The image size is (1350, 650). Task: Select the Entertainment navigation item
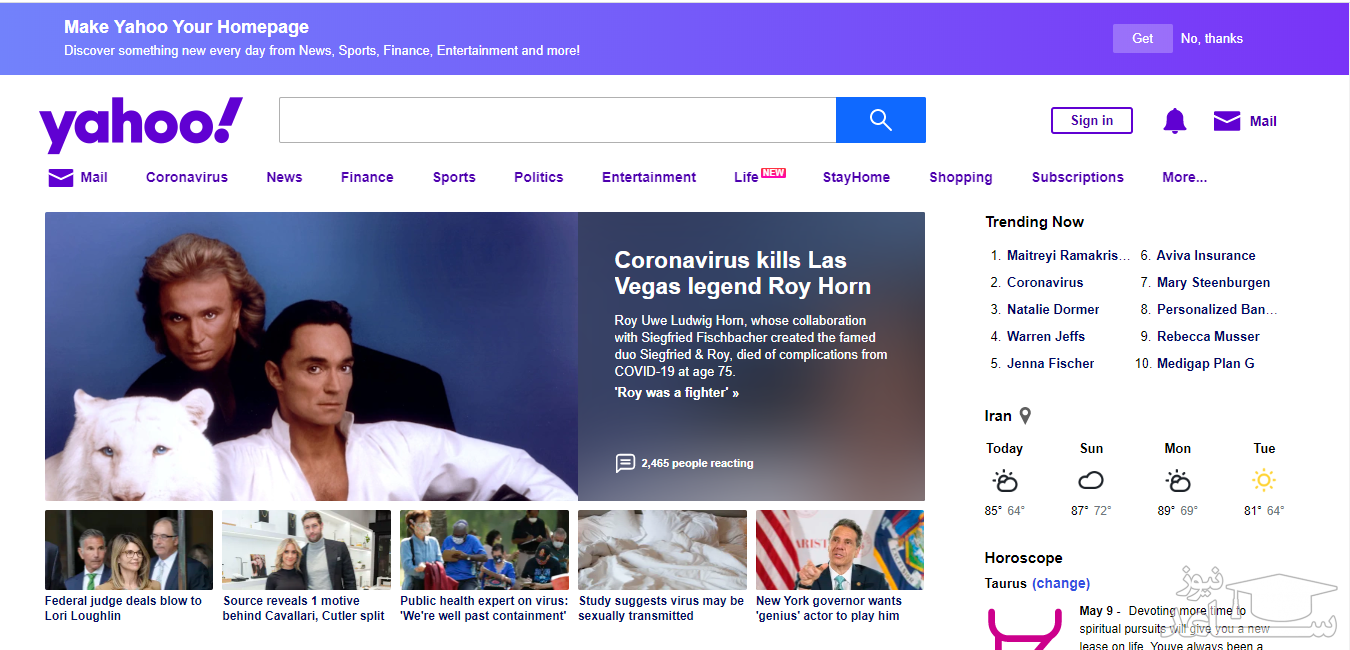tap(649, 177)
